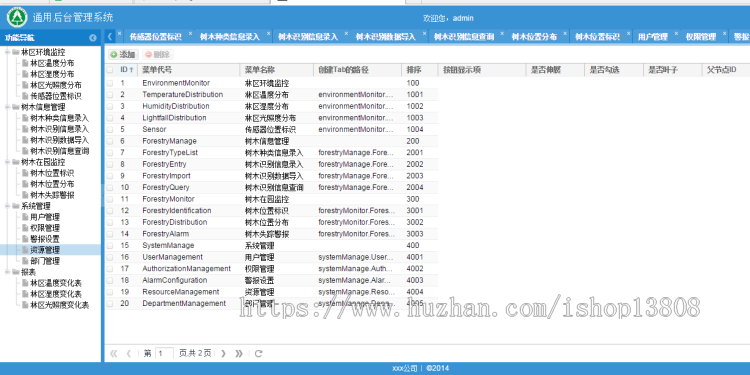The image size is (750, 375).
Task: Click the ResourceManagement menu code cell
Action: 181,292
